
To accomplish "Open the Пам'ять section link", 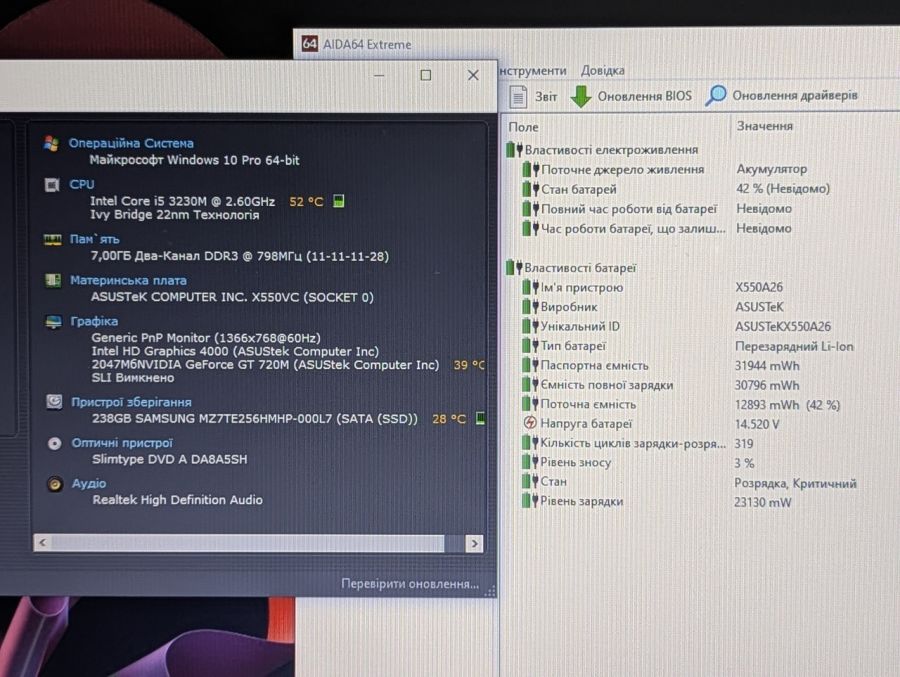I will click(94, 239).
